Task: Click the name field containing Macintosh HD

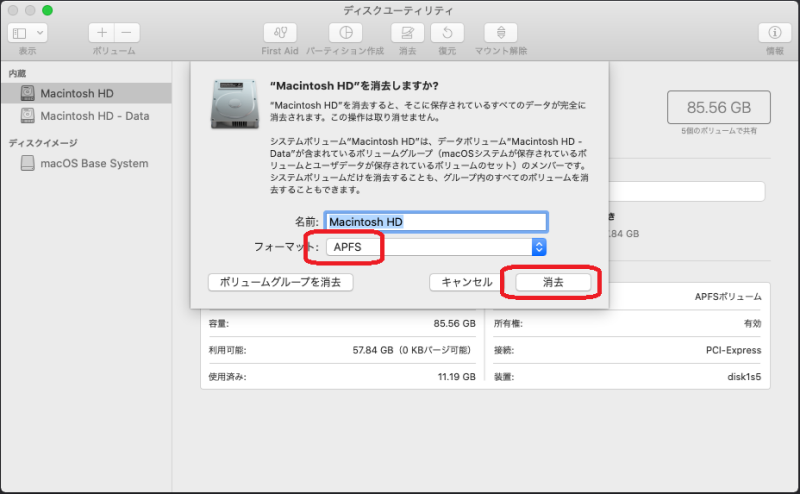Action: [436, 222]
